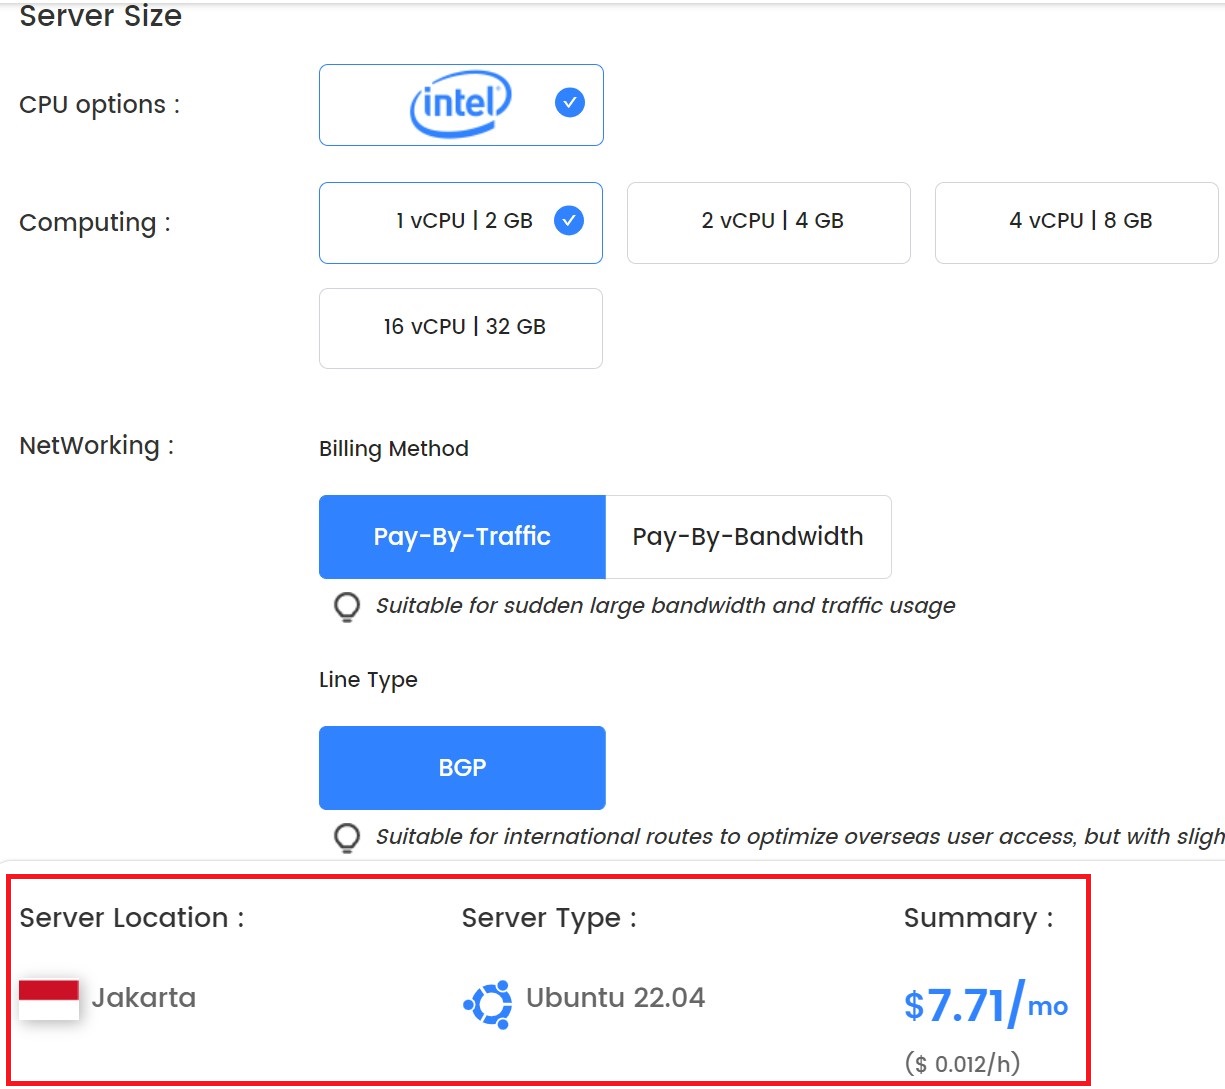Click the lightbulb hint icon under Line Type

point(347,838)
